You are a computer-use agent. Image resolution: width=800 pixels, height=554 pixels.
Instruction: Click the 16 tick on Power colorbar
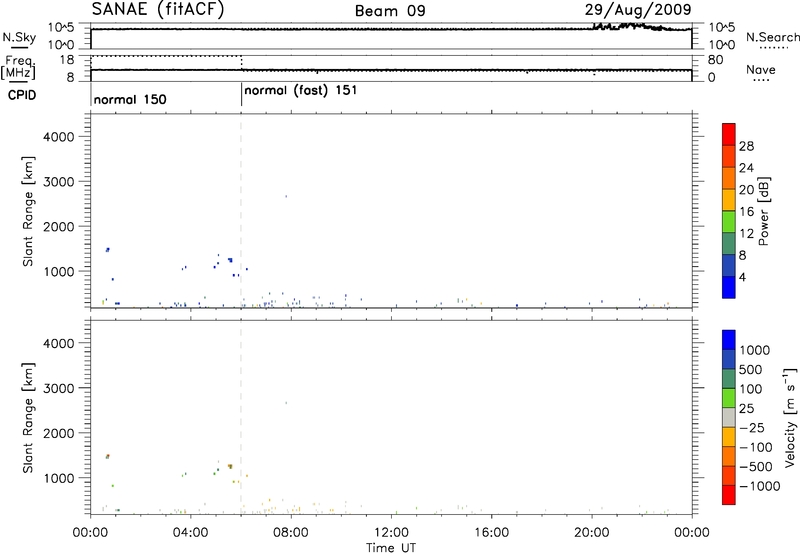tap(746, 212)
